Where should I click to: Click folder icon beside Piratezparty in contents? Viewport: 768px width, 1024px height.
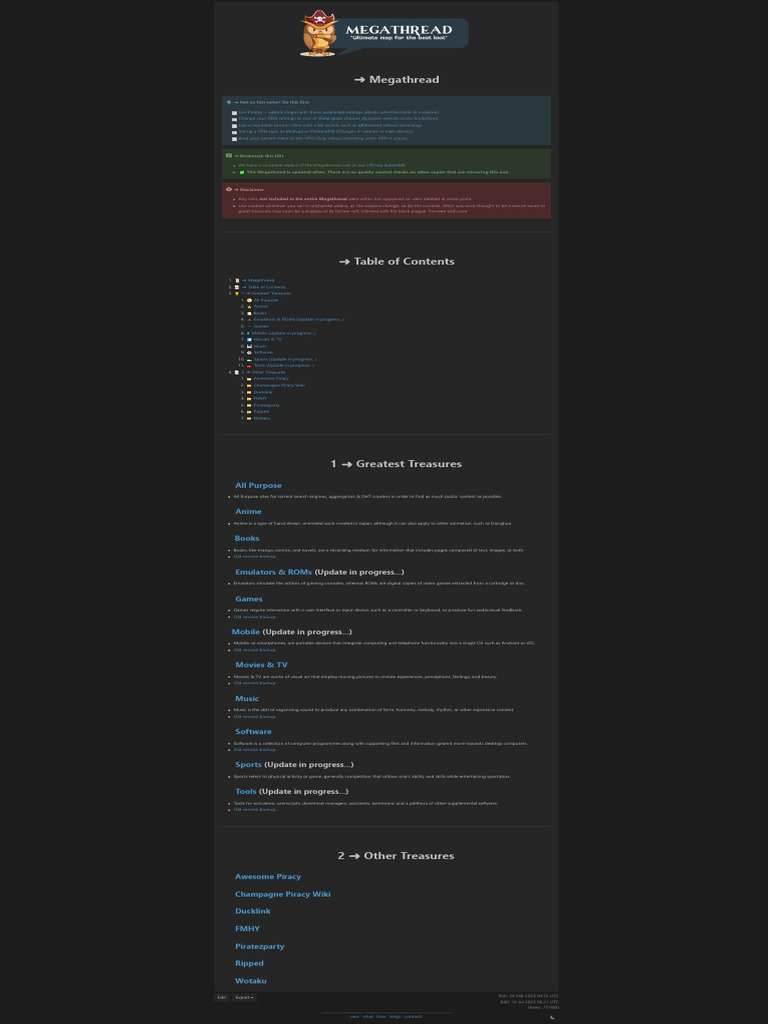(x=249, y=406)
